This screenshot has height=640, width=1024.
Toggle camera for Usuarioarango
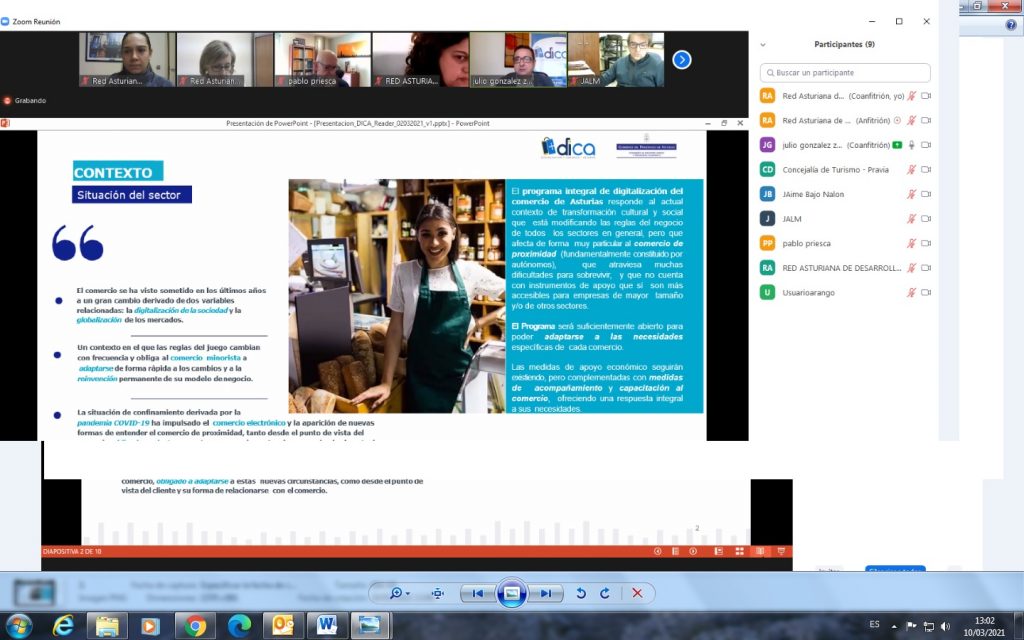926,292
